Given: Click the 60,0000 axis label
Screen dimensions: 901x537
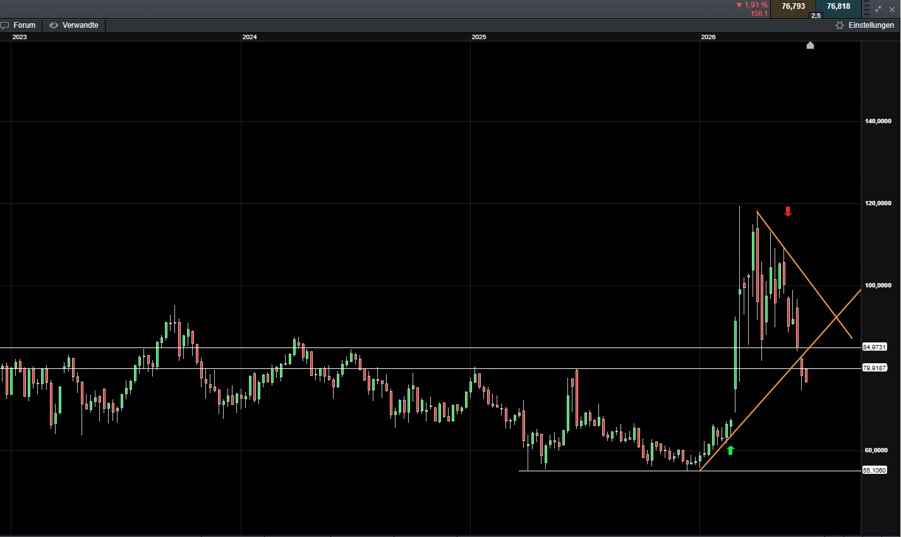Looking at the screenshot, I should [x=877, y=450].
